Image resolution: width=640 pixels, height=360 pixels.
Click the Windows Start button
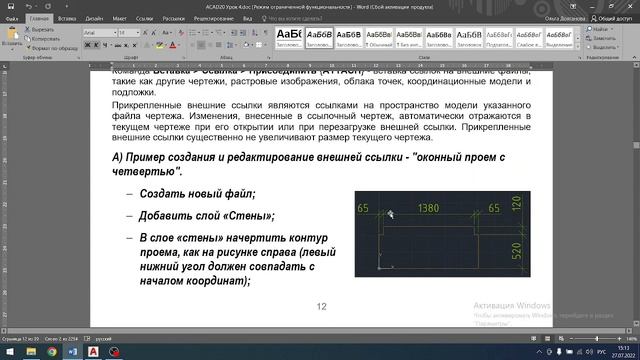point(10,351)
